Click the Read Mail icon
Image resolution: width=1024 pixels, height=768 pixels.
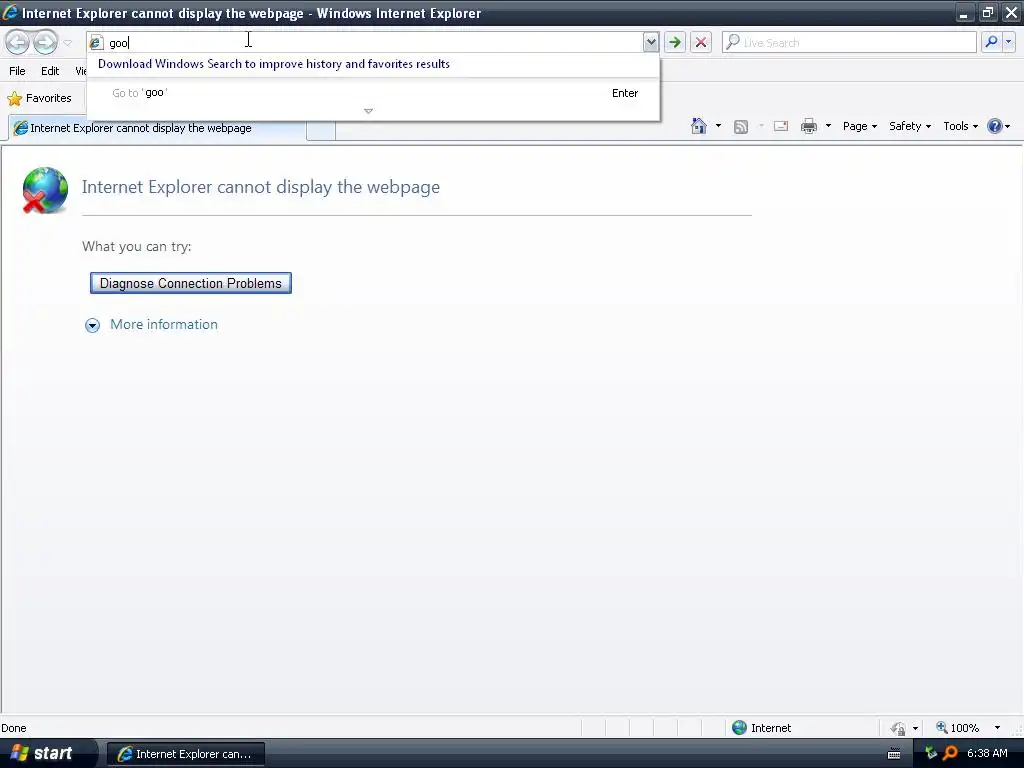point(781,127)
